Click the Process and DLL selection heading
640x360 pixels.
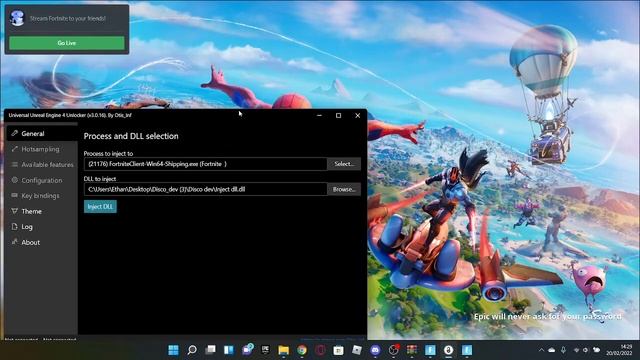pos(131,136)
